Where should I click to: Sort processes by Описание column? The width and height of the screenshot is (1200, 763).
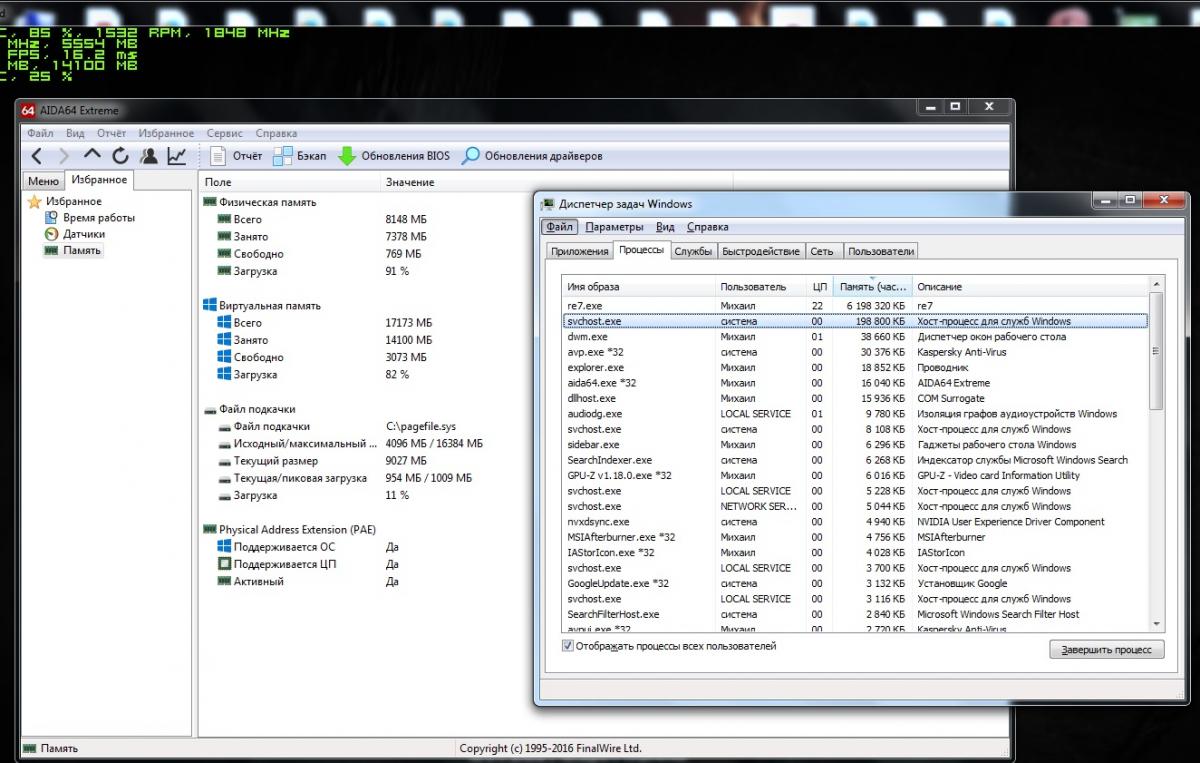point(1029,287)
